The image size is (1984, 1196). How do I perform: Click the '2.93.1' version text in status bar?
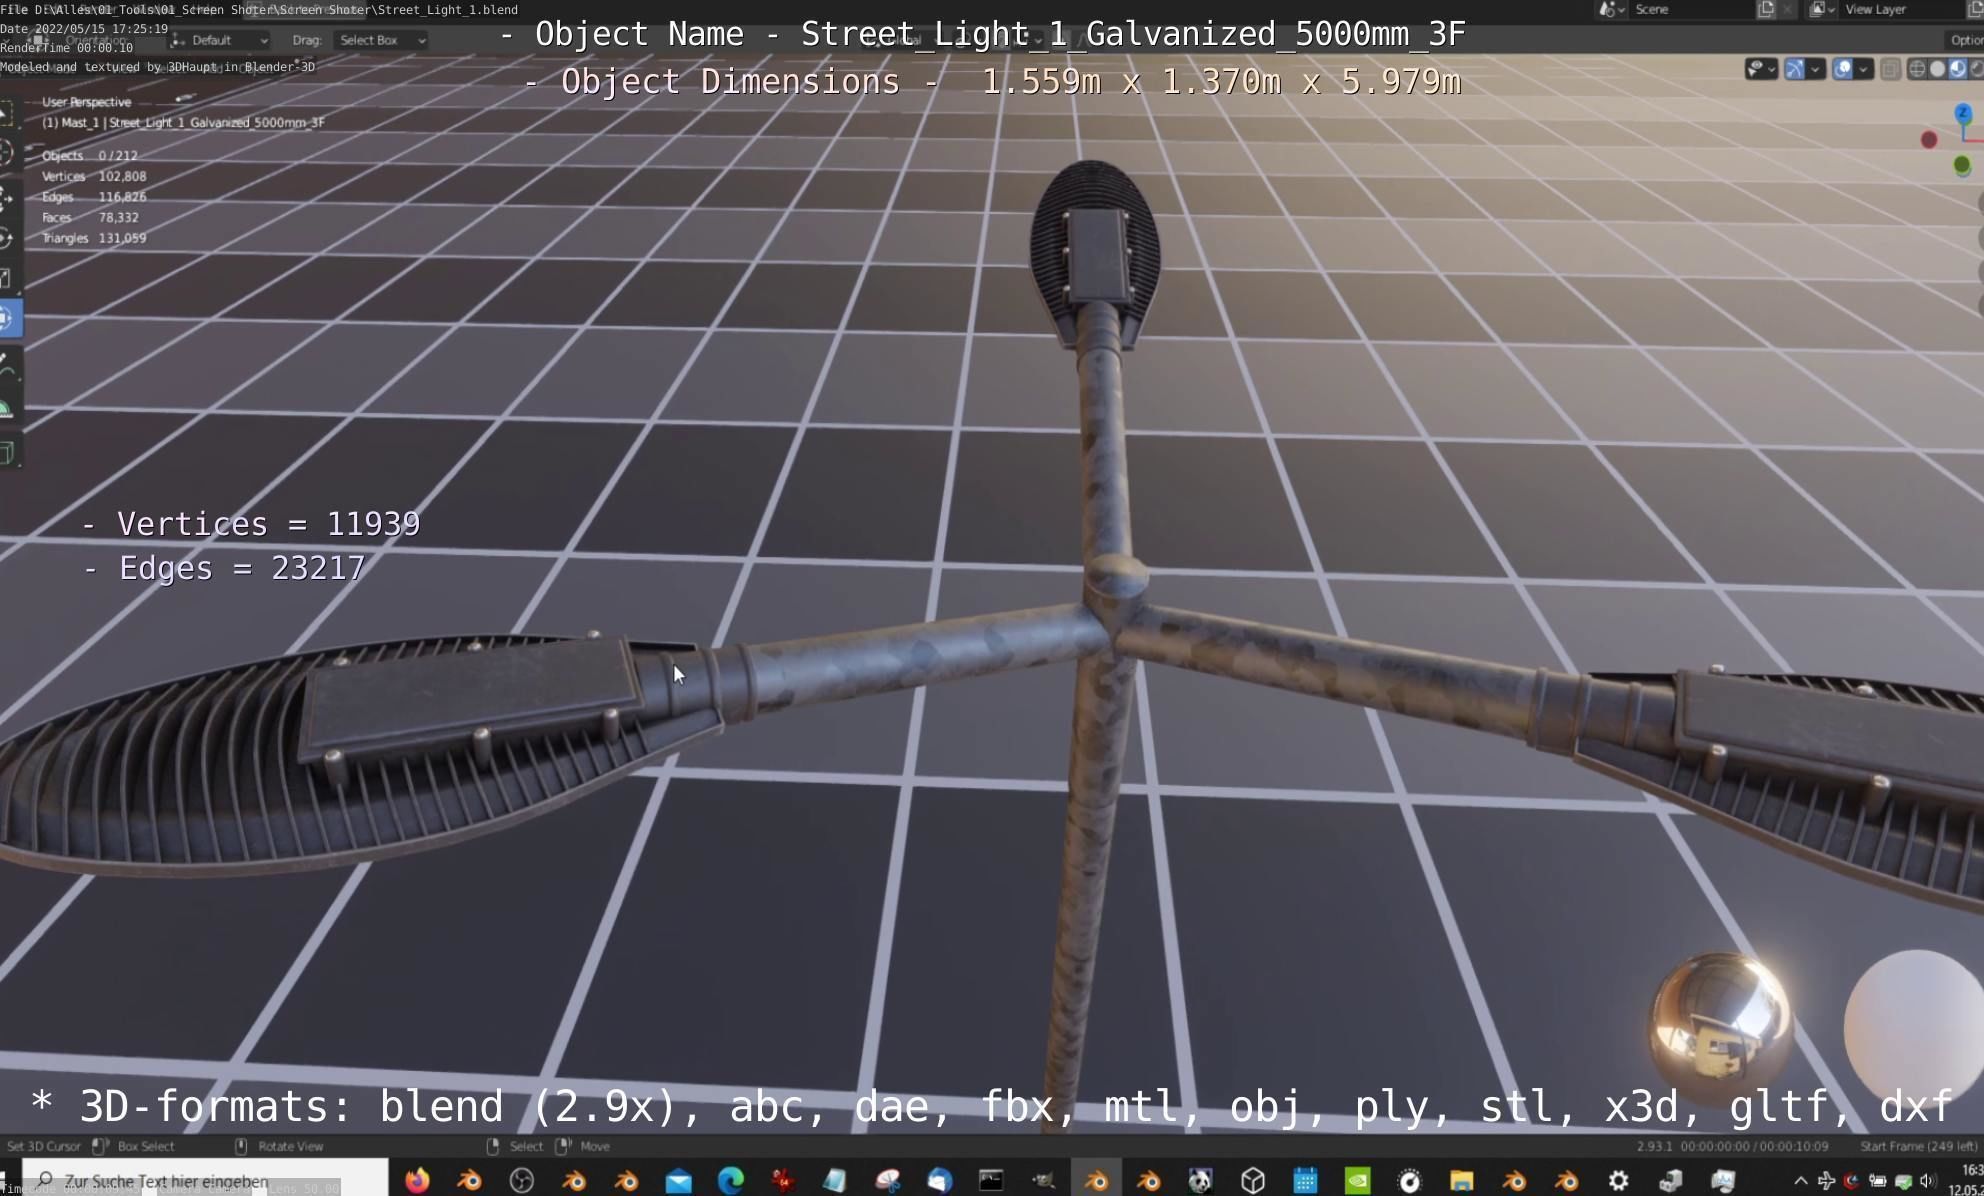tap(1653, 1146)
